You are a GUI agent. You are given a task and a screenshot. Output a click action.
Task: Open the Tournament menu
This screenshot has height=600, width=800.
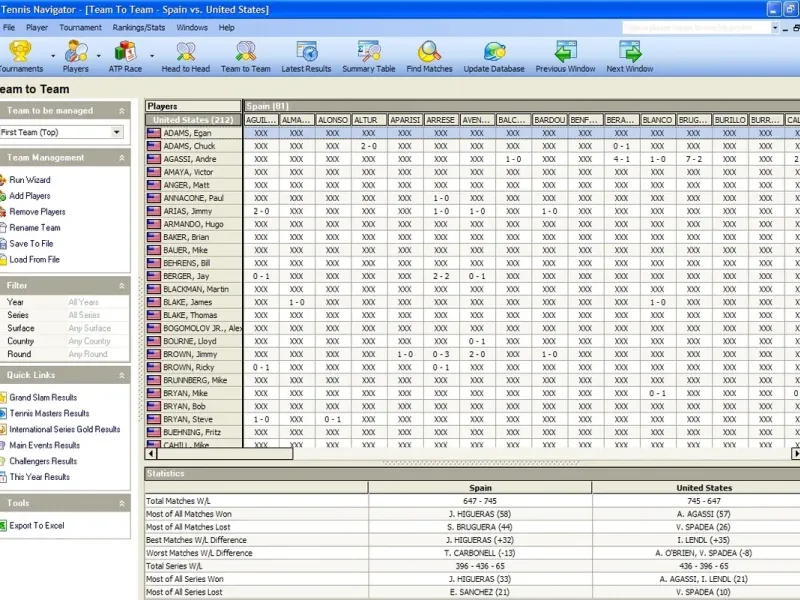tap(80, 28)
